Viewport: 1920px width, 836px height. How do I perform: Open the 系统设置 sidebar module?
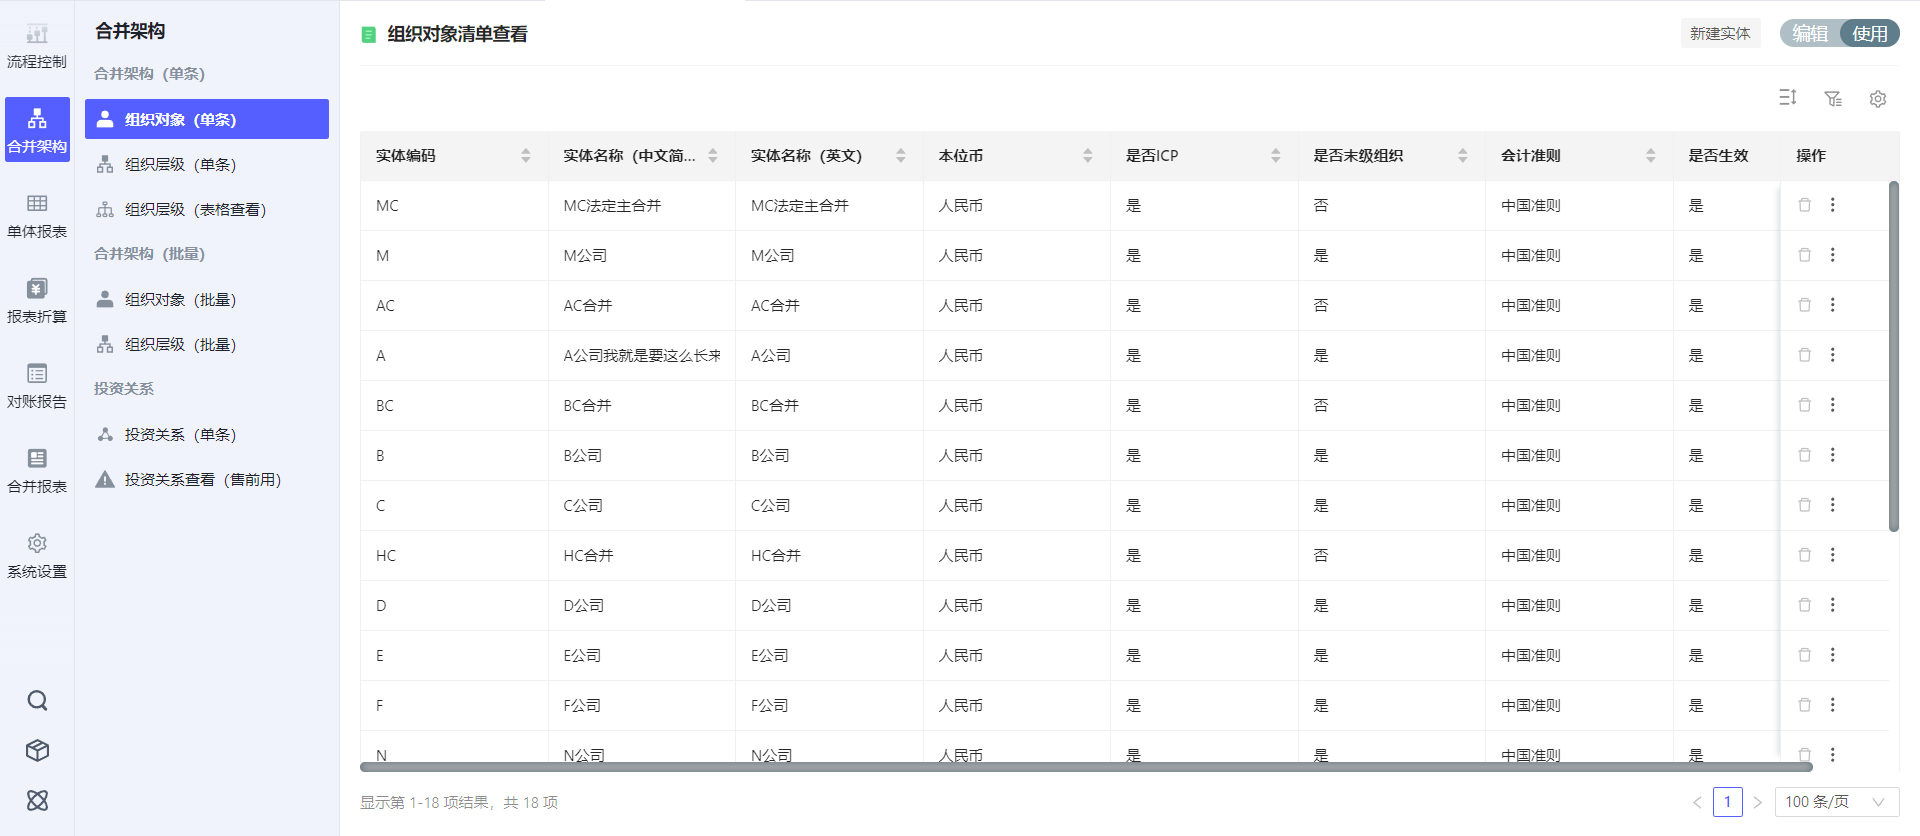37,556
